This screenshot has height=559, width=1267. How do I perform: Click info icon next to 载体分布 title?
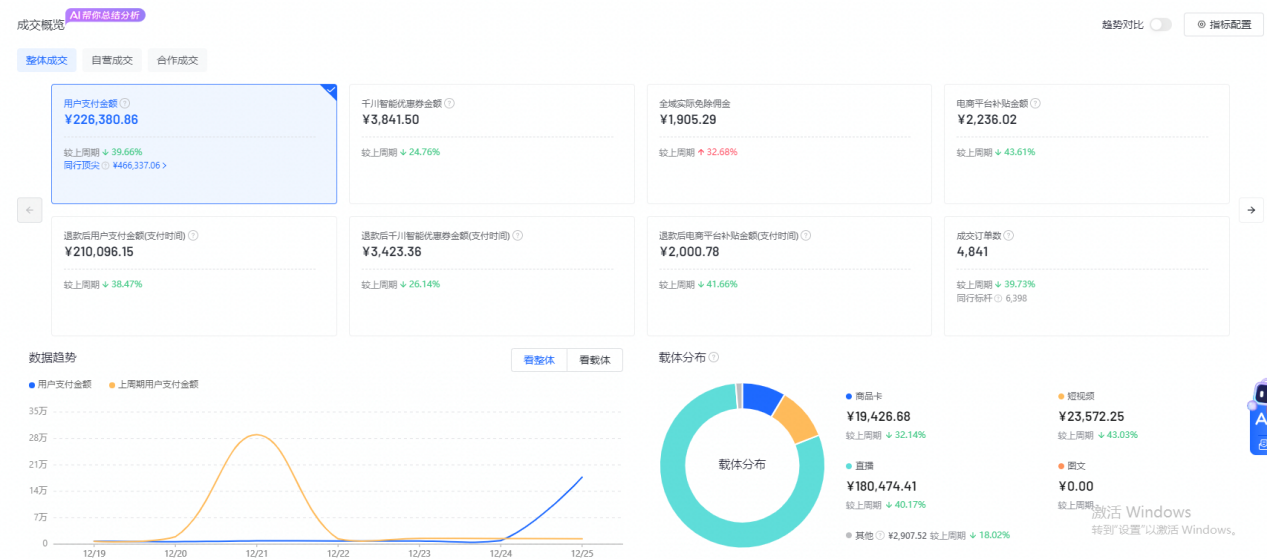714,358
